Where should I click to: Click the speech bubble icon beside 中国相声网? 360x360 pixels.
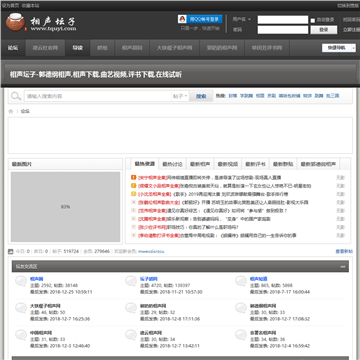click(21, 335)
